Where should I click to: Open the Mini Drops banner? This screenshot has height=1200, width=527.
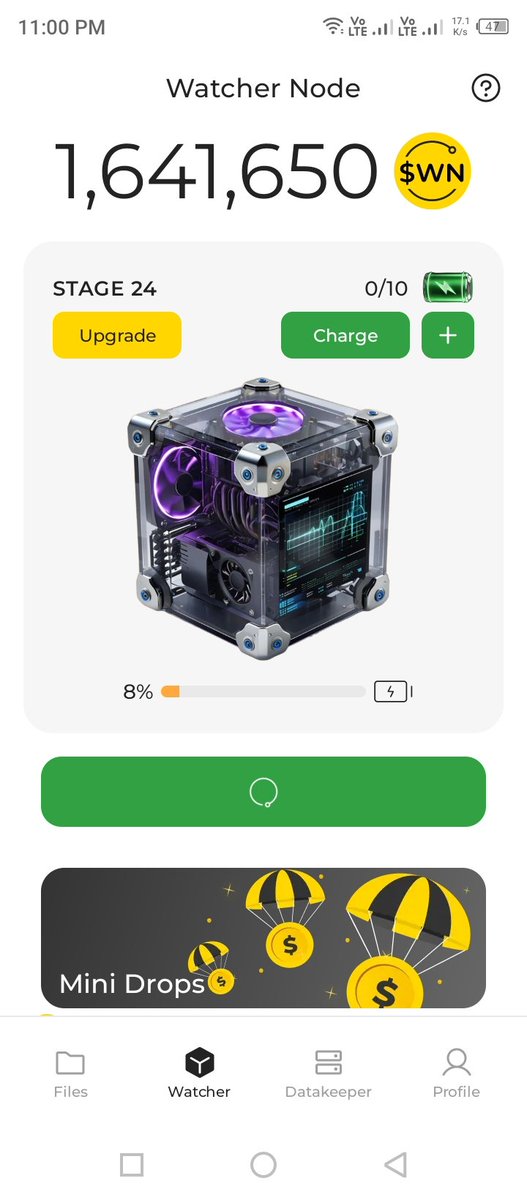tap(263, 938)
